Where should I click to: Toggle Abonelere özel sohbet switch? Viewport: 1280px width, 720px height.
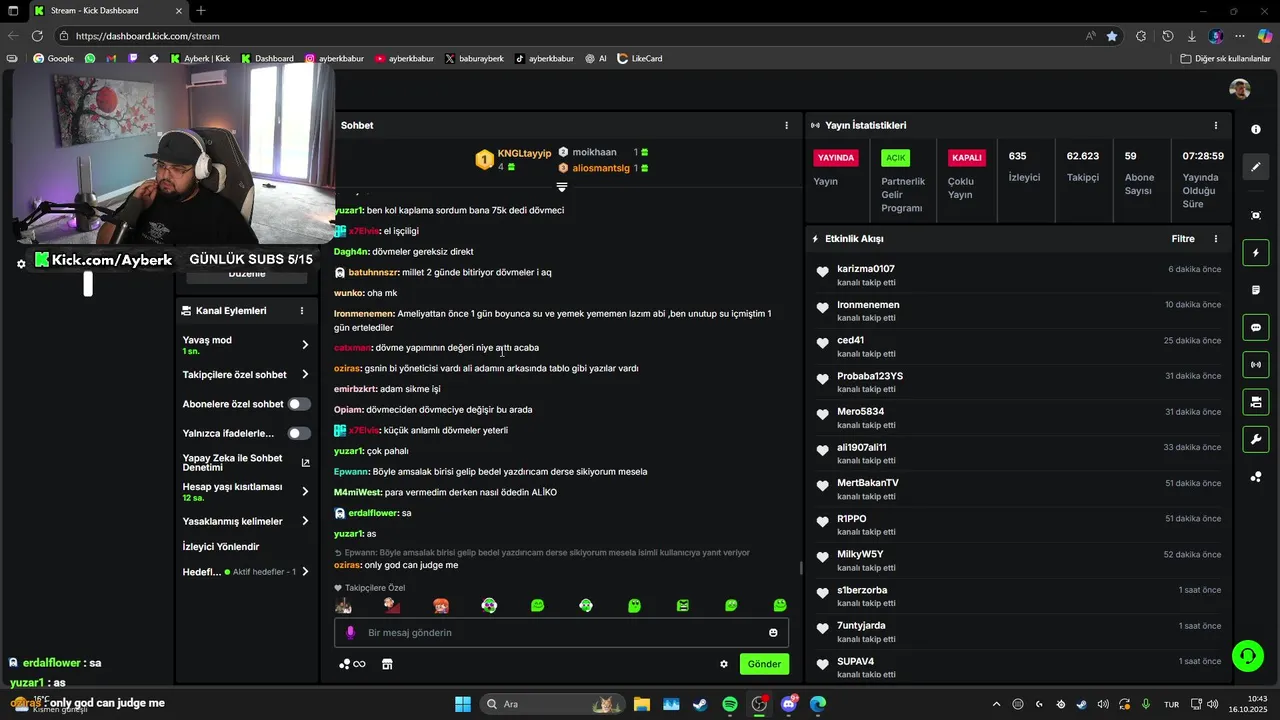299,404
